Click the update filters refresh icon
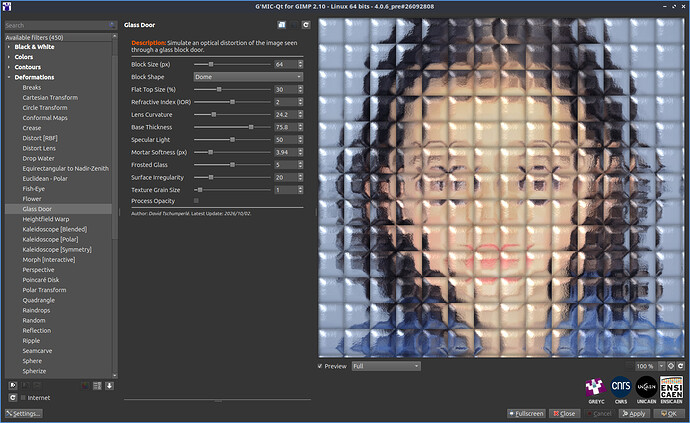This screenshot has width=690, height=423. coord(13,397)
